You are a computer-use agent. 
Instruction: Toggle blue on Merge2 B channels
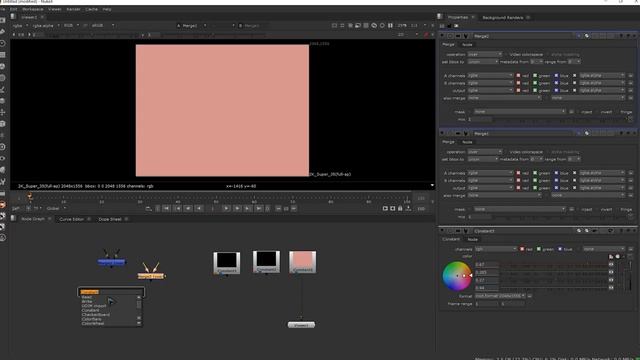556,83
